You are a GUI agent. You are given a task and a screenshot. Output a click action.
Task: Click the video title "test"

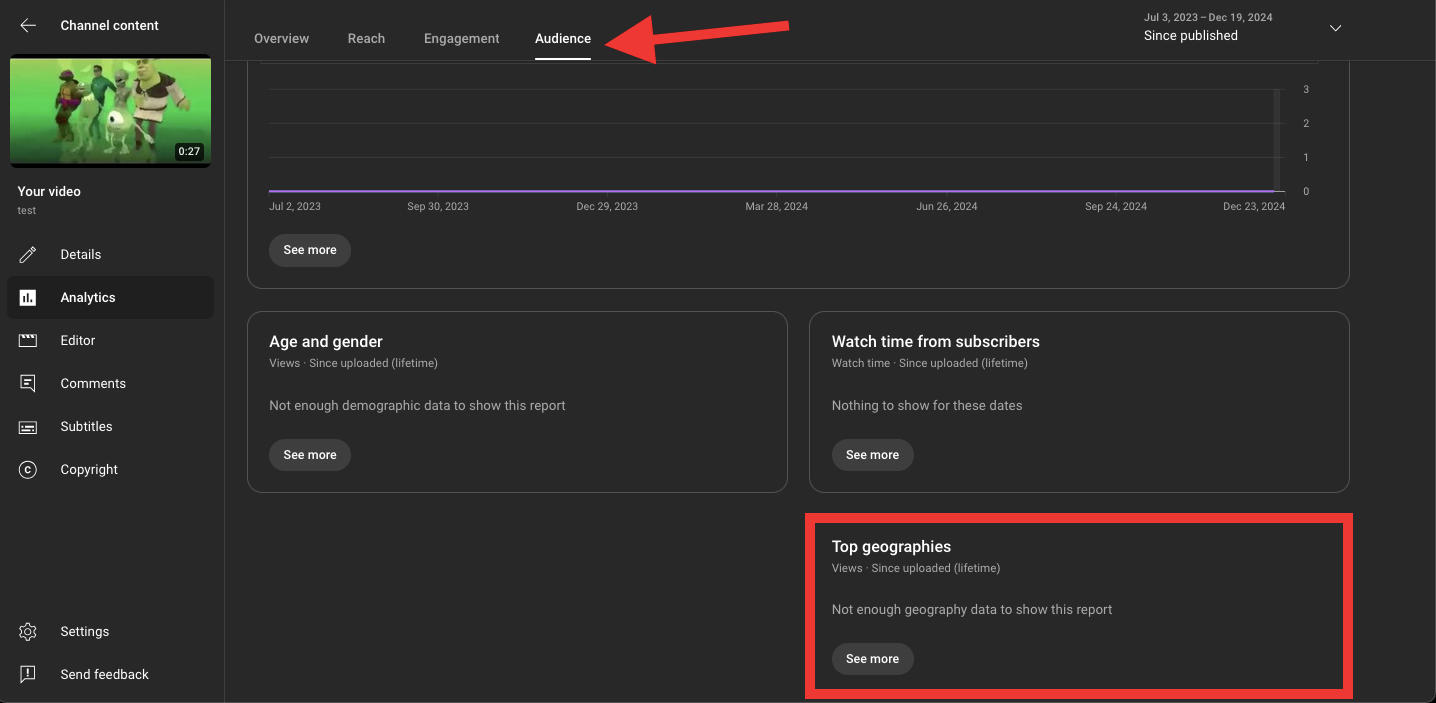coord(27,211)
